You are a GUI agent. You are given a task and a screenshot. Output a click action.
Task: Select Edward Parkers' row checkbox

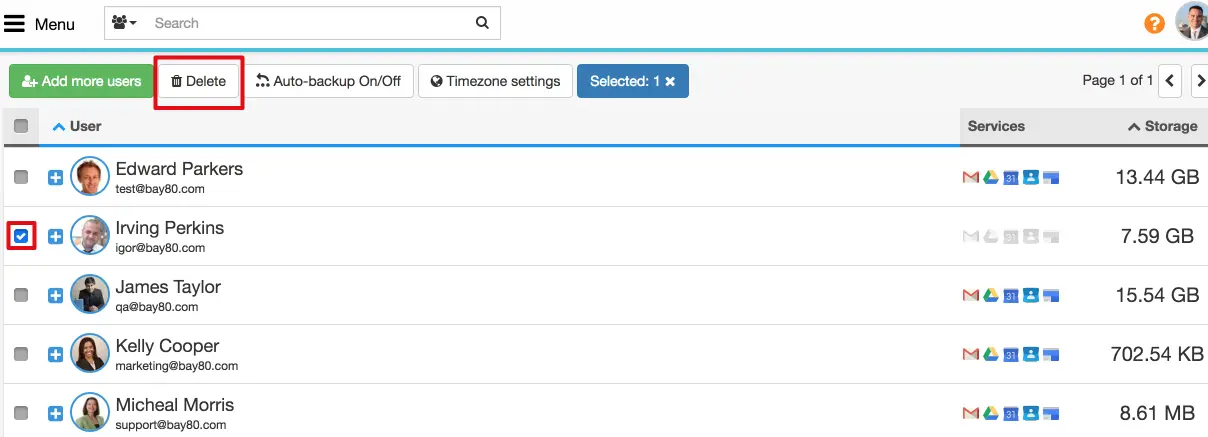click(x=21, y=178)
